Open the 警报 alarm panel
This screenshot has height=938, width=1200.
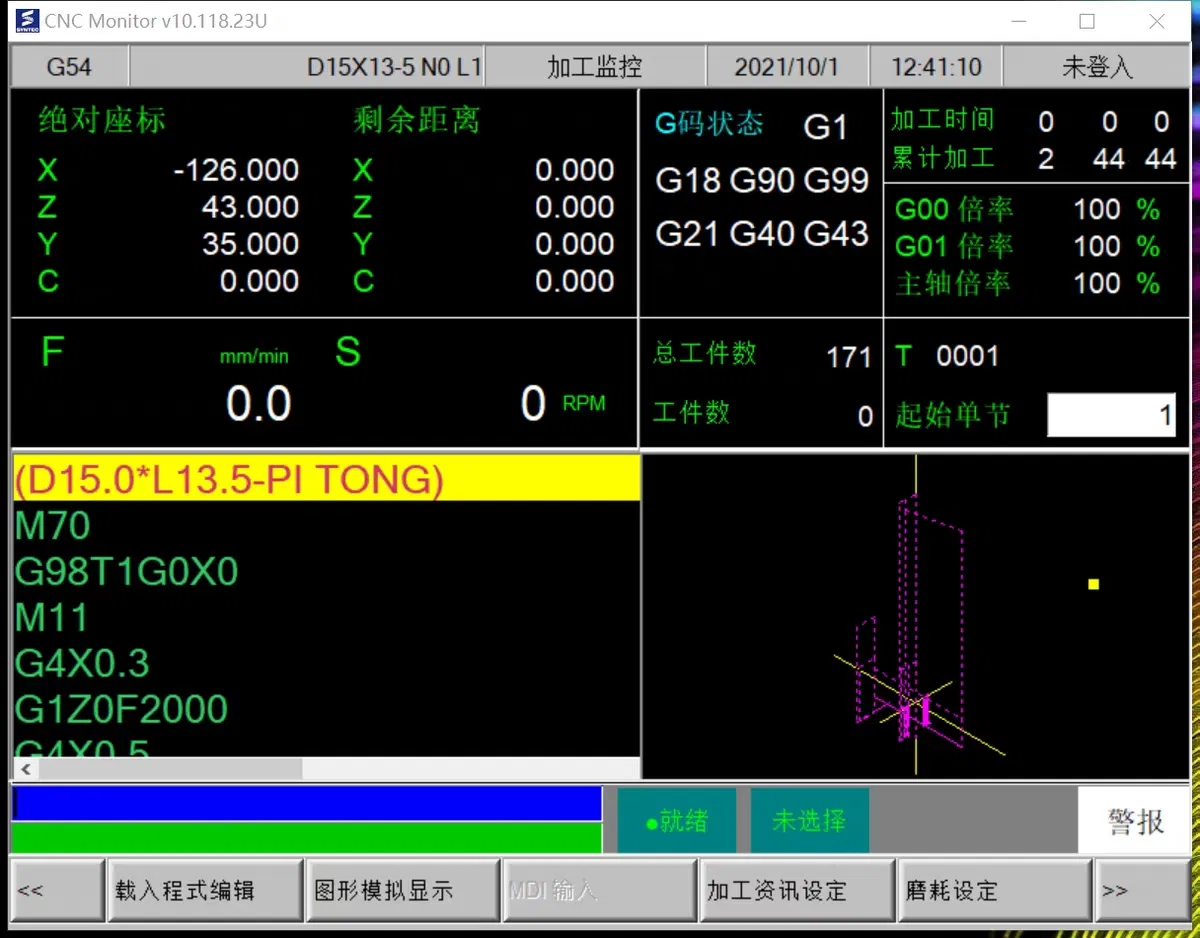pos(1135,821)
